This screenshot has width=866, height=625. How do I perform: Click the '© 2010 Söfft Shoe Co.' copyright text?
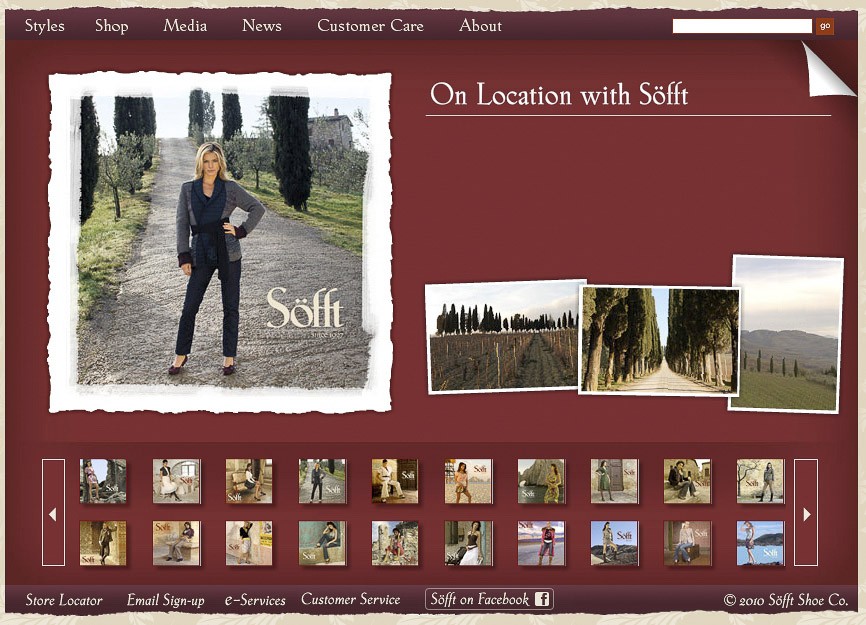click(785, 600)
